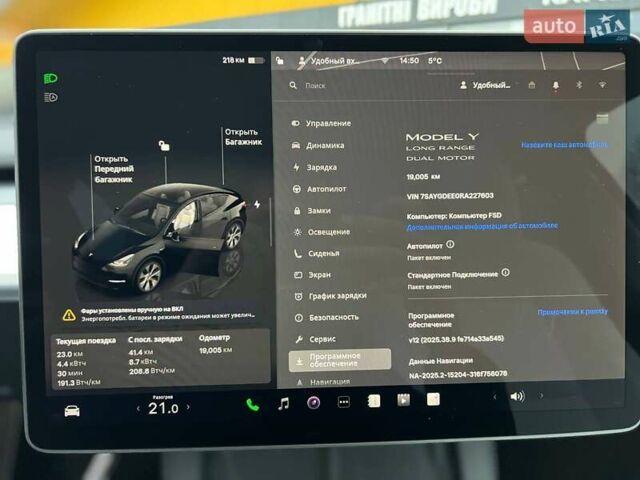Open the Зарядка menu
Viewport: 640px width, 480px height.
(x=315, y=167)
